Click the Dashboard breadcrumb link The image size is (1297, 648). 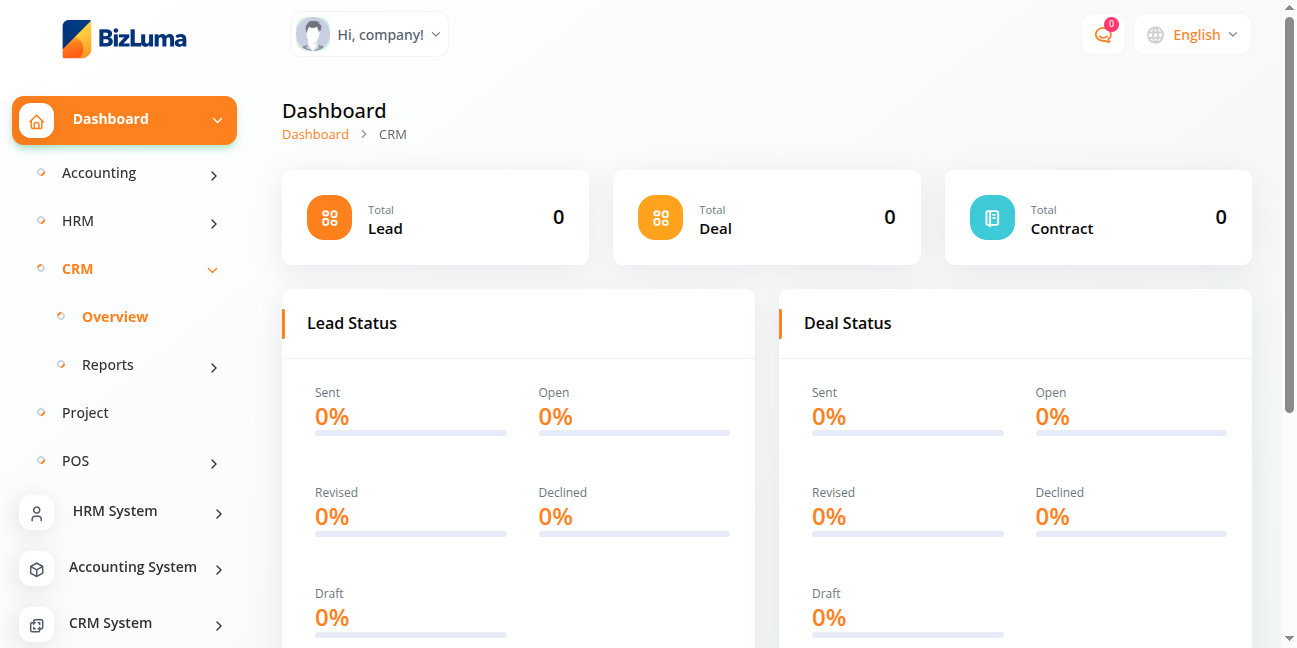(315, 135)
